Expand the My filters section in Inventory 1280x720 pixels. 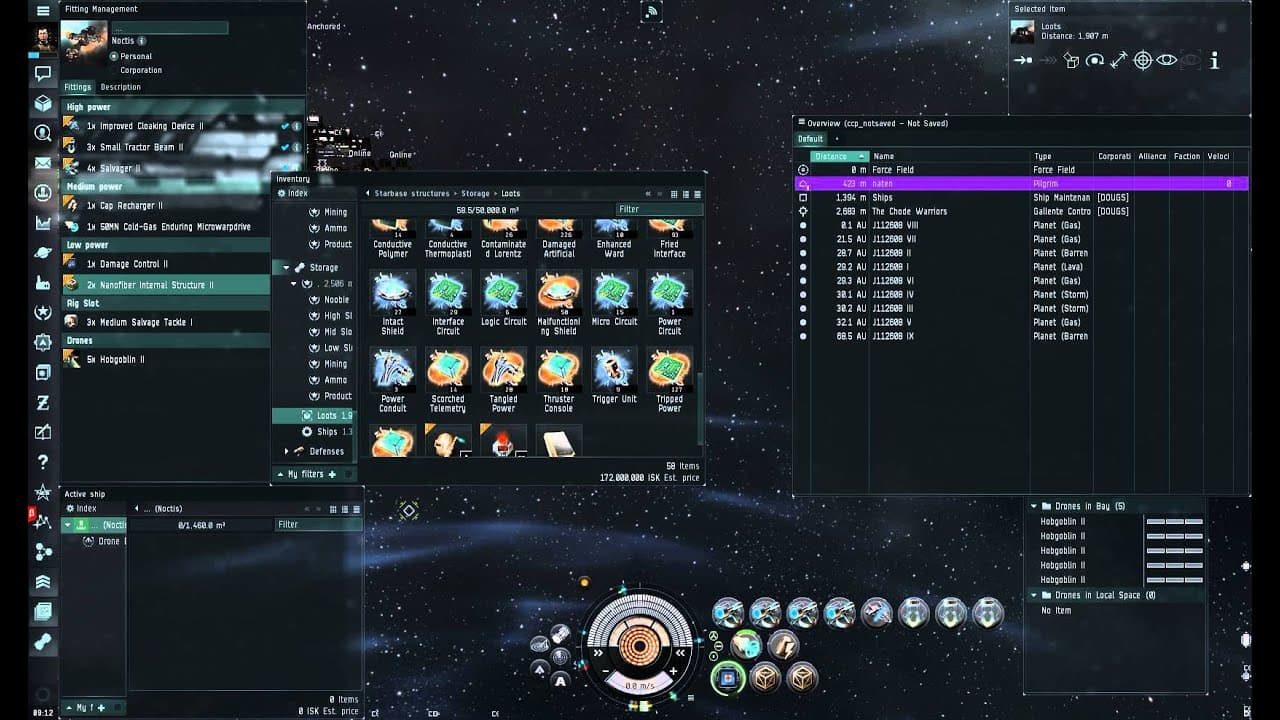point(280,474)
